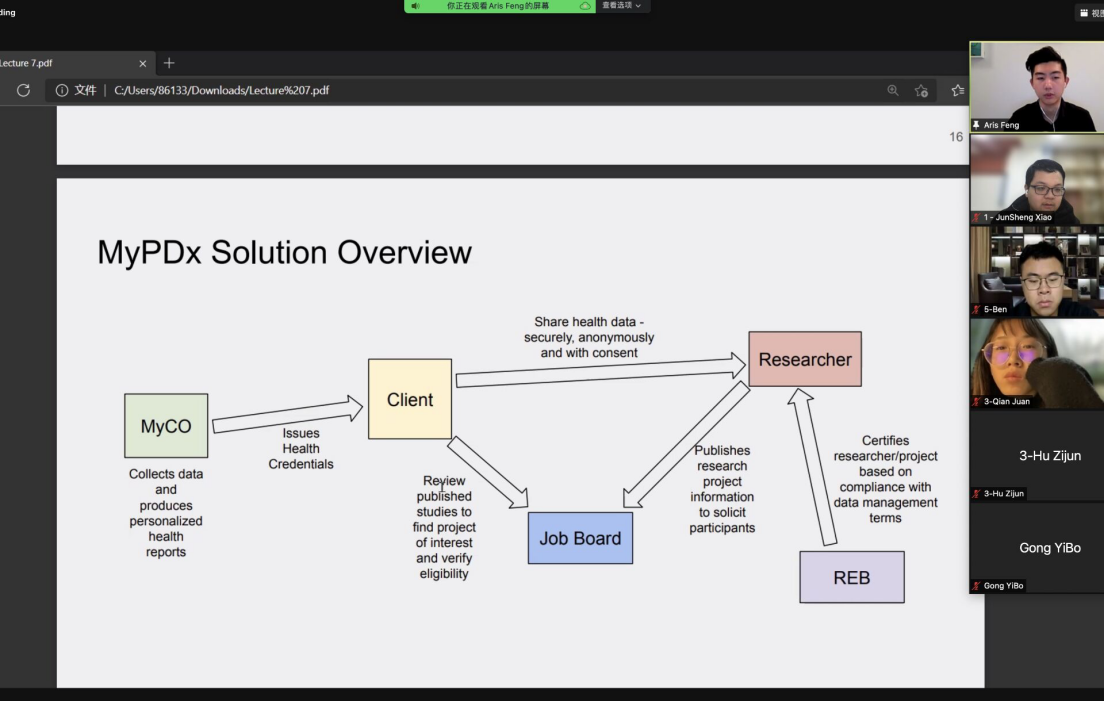The width and height of the screenshot is (1104, 701).
Task: Click the pin icon next to Aris Feng
Action: (977, 125)
